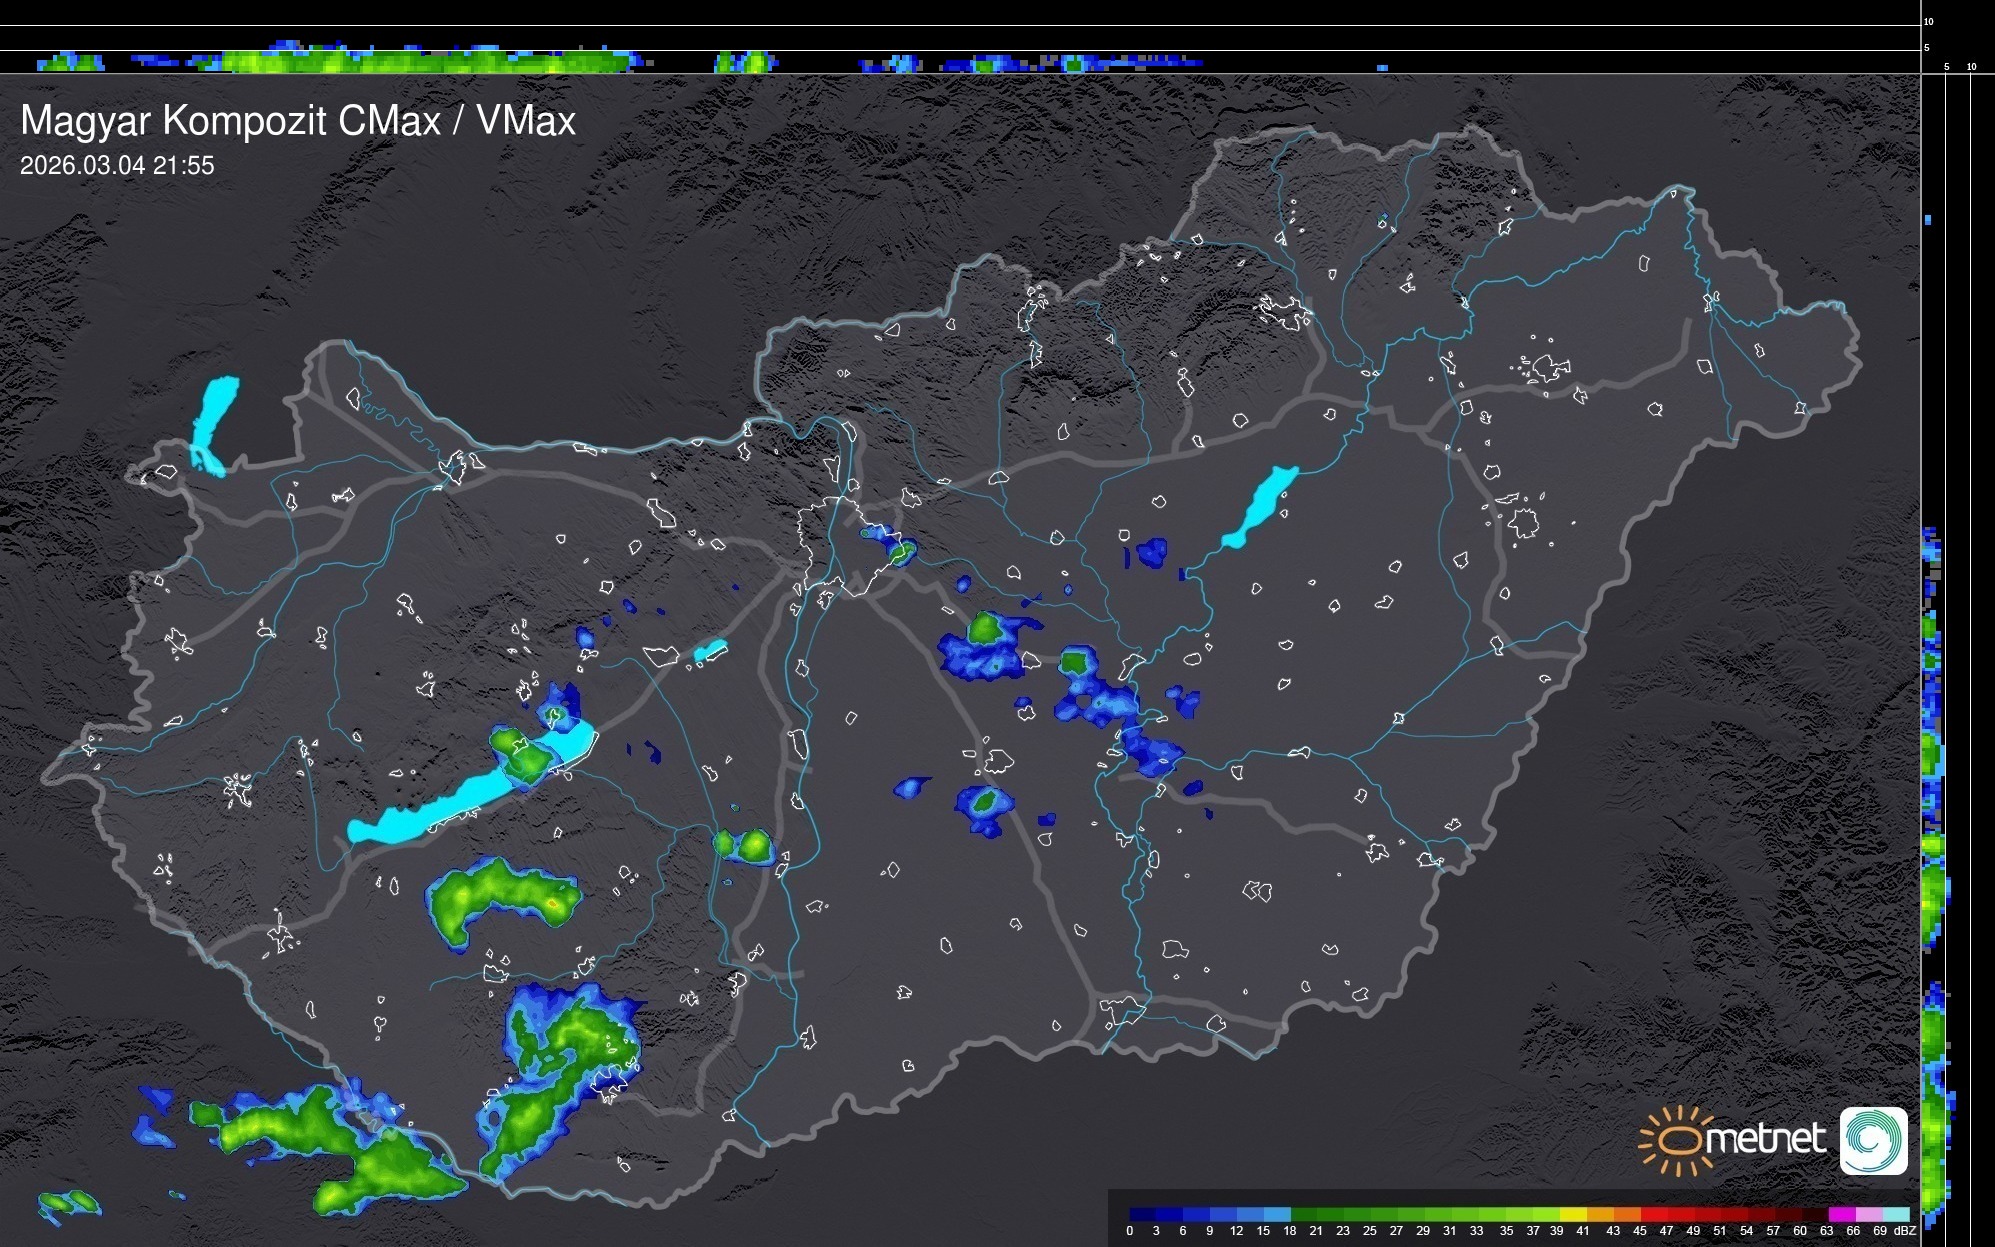Click the Magyar Kompozit CMax / VMax title
This screenshot has height=1247, width=1995.
click(298, 121)
